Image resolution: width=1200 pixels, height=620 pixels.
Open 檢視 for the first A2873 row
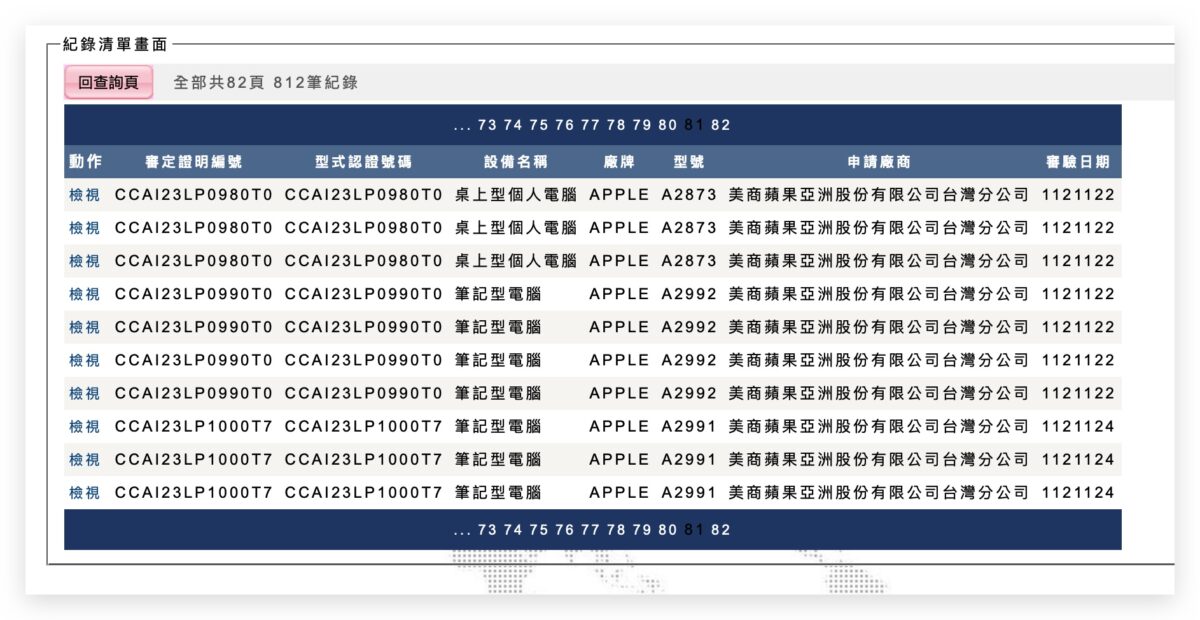click(x=84, y=195)
